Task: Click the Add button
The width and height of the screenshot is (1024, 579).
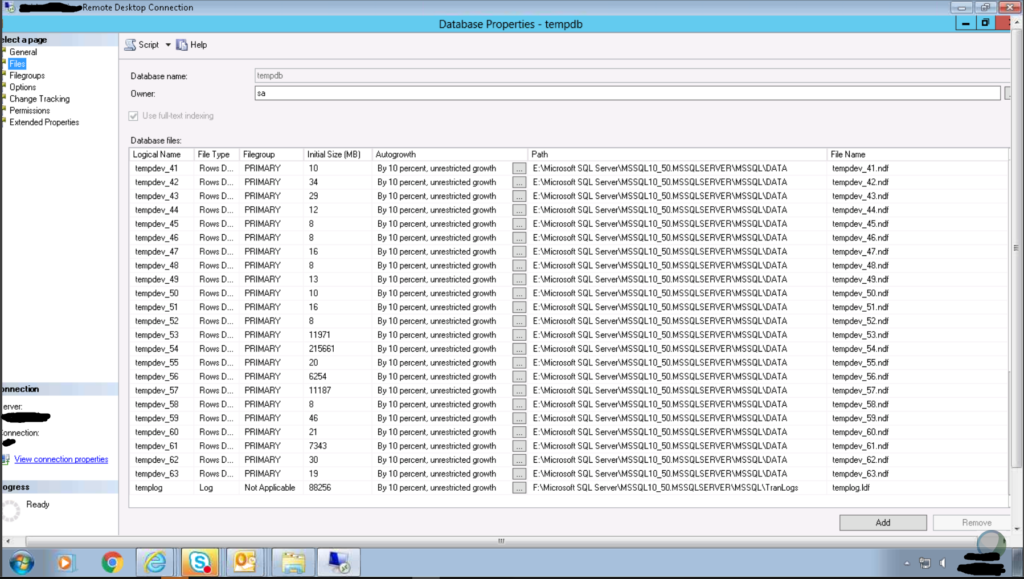Action: pos(883,523)
